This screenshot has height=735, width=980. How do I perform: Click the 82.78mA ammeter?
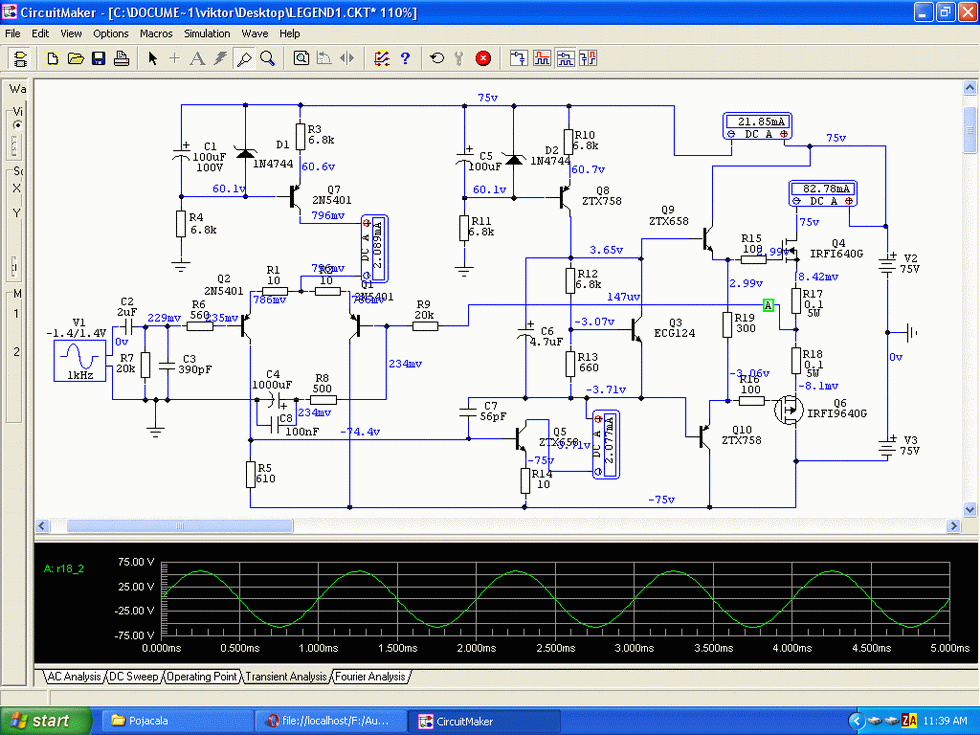pyautogui.click(x=822, y=194)
